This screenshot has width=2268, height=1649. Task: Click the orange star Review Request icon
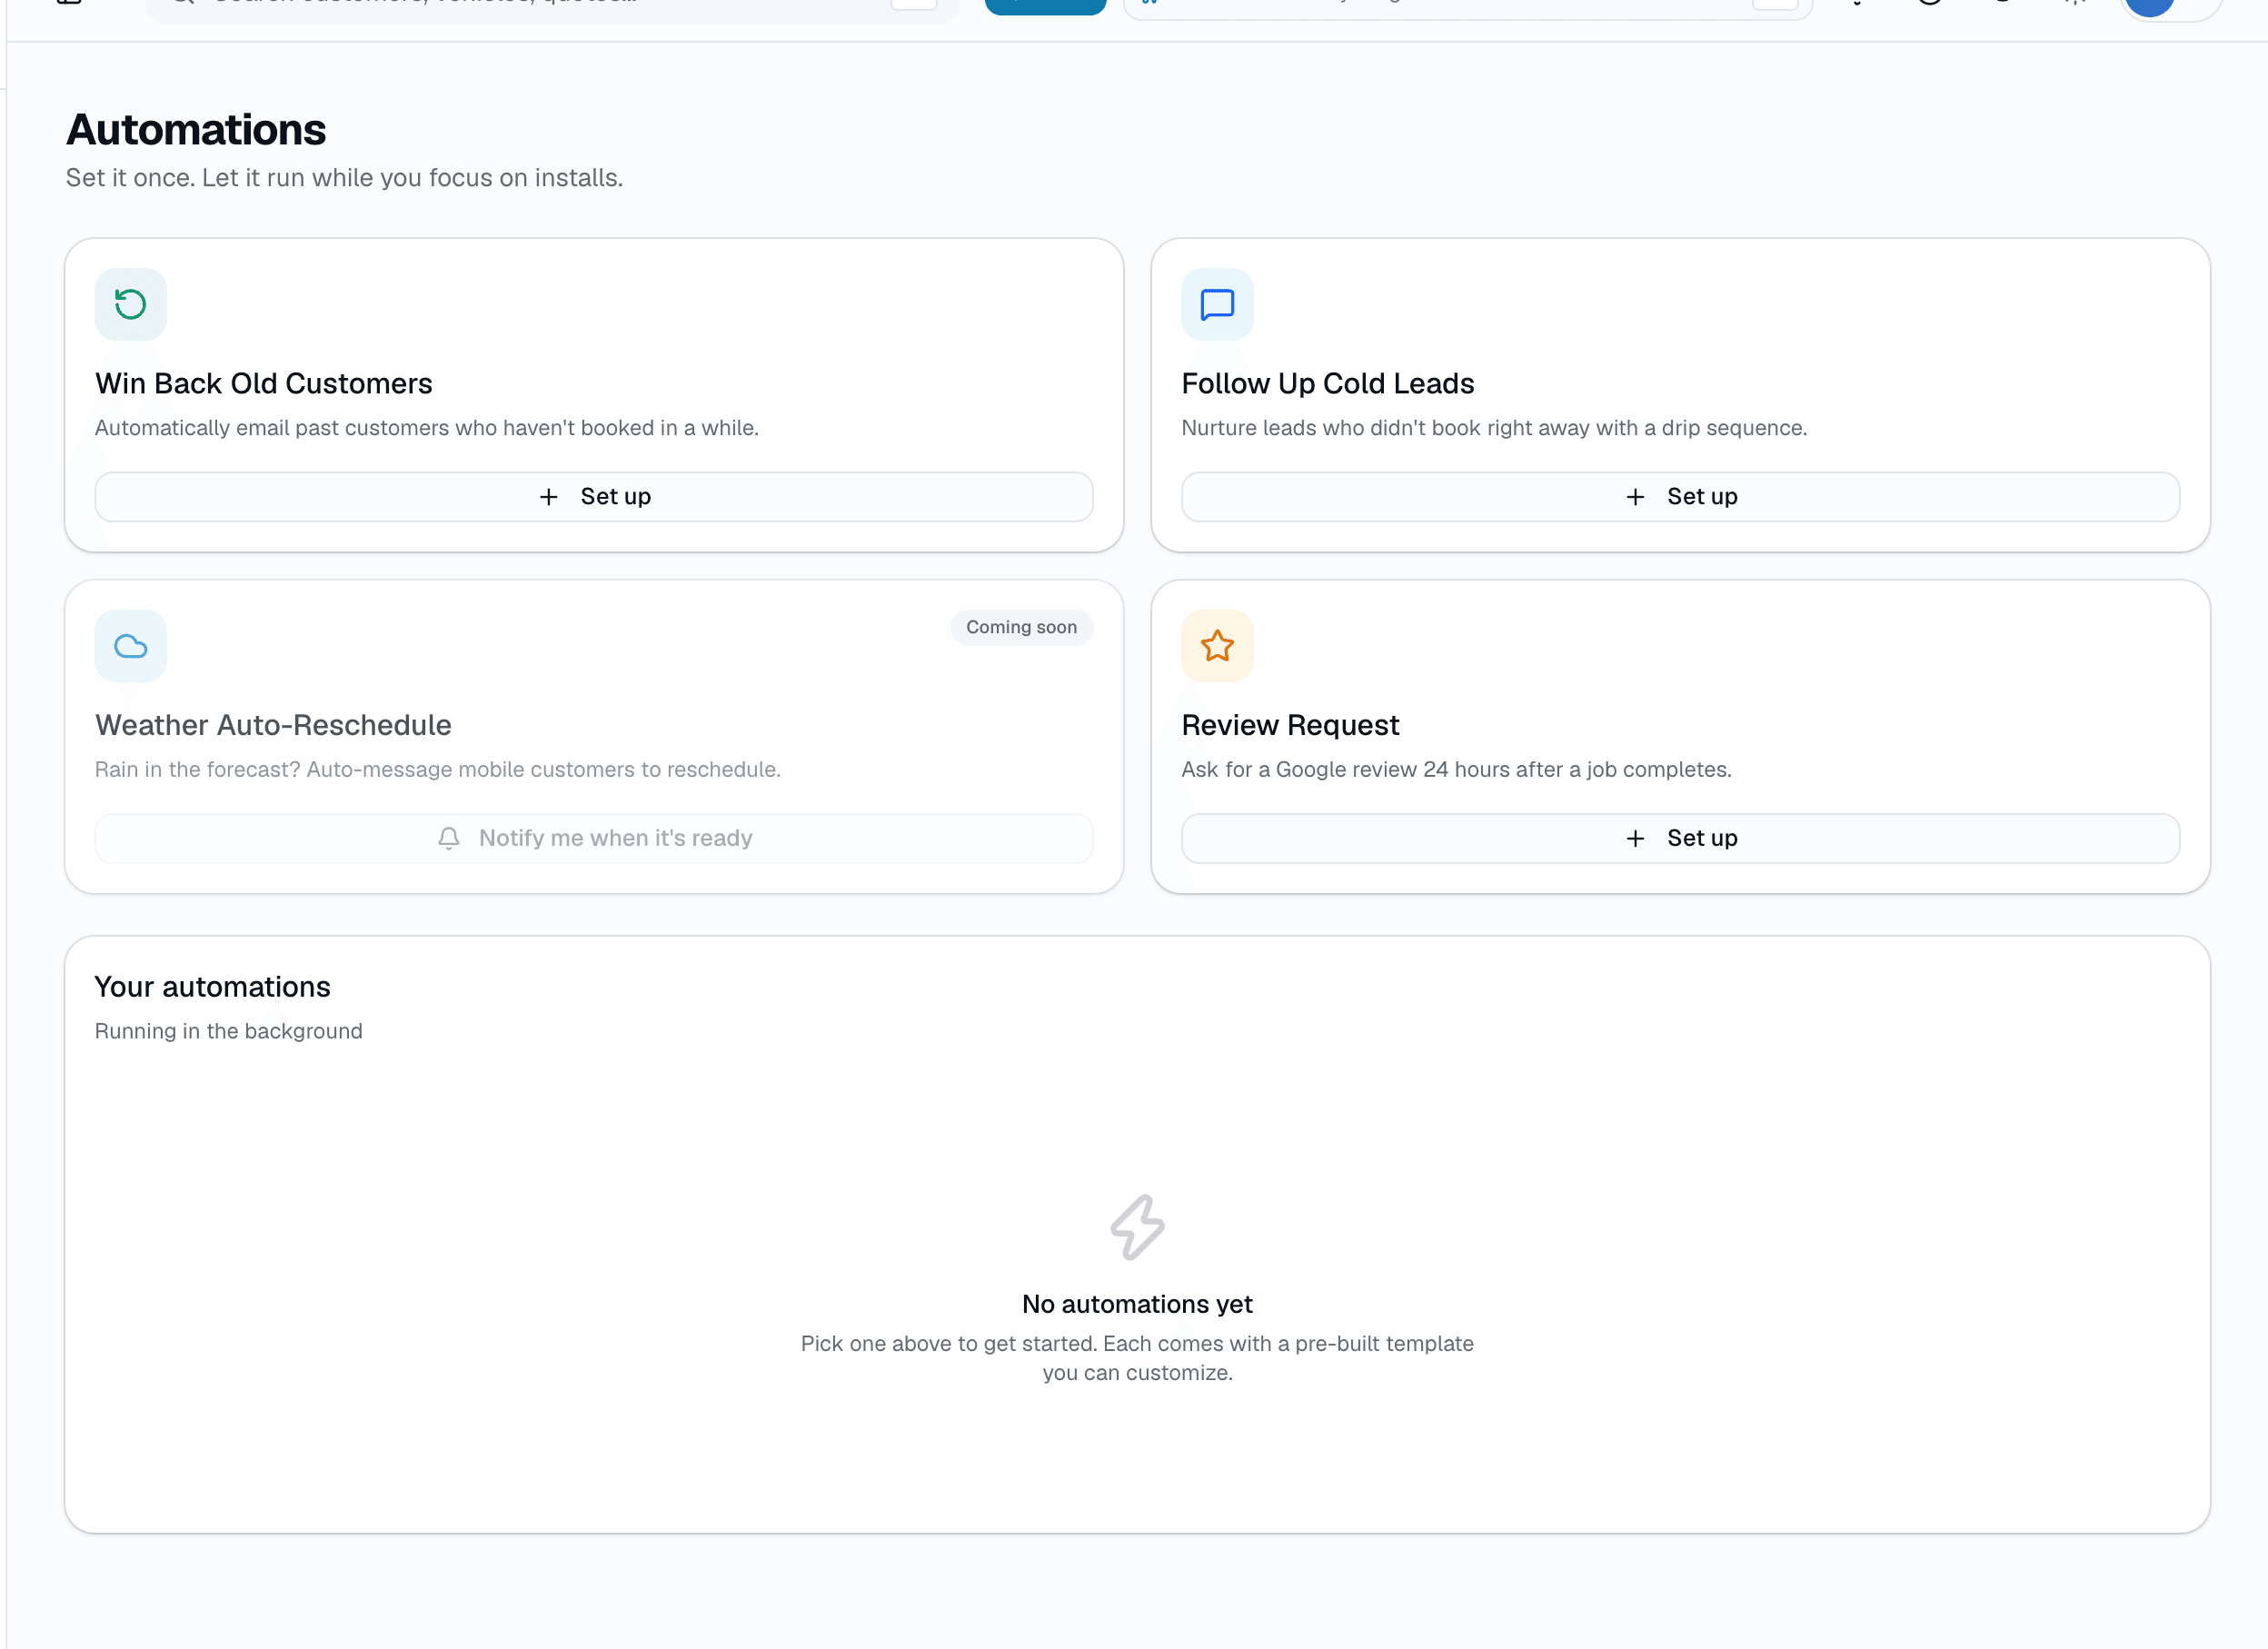tap(1217, 646)
